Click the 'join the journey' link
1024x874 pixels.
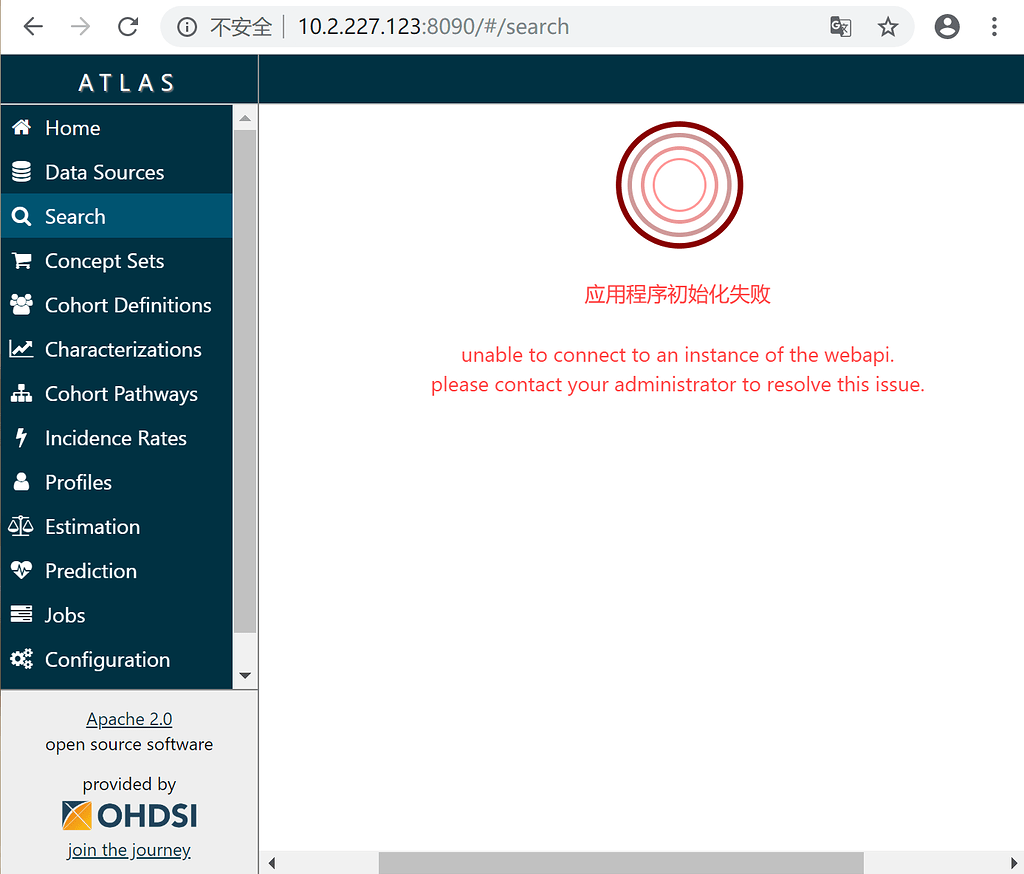click(x=129, y=849)
